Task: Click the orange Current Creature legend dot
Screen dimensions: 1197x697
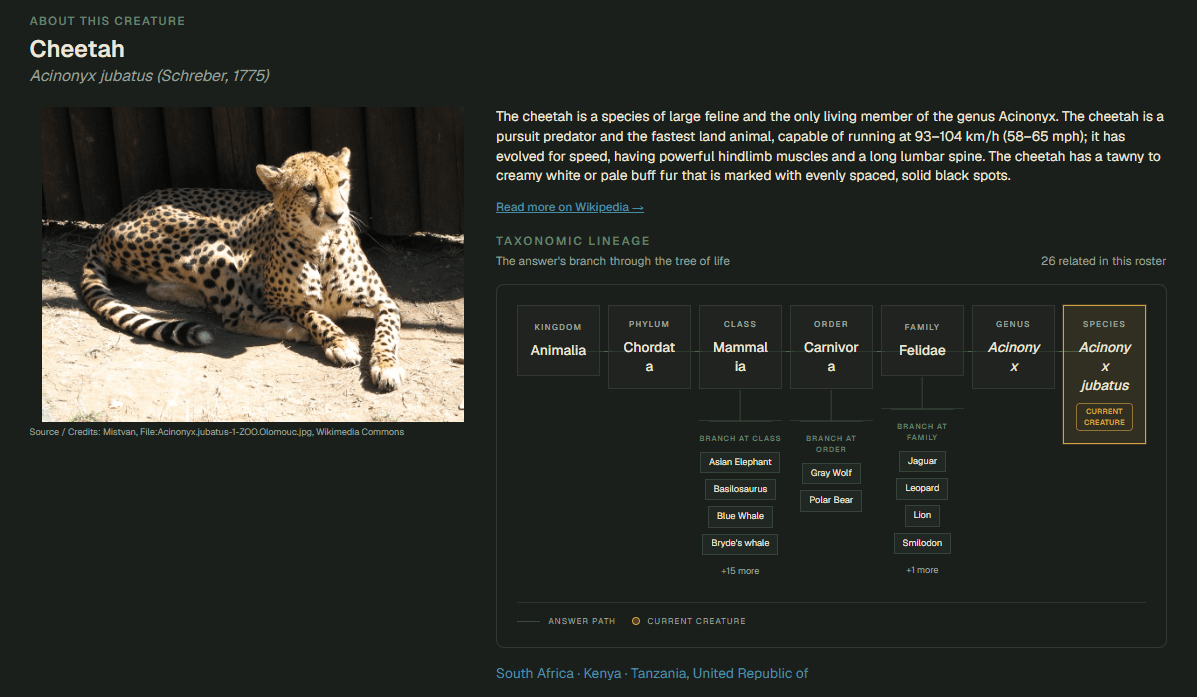Action: pyautogui.click(x=636, y=621)
